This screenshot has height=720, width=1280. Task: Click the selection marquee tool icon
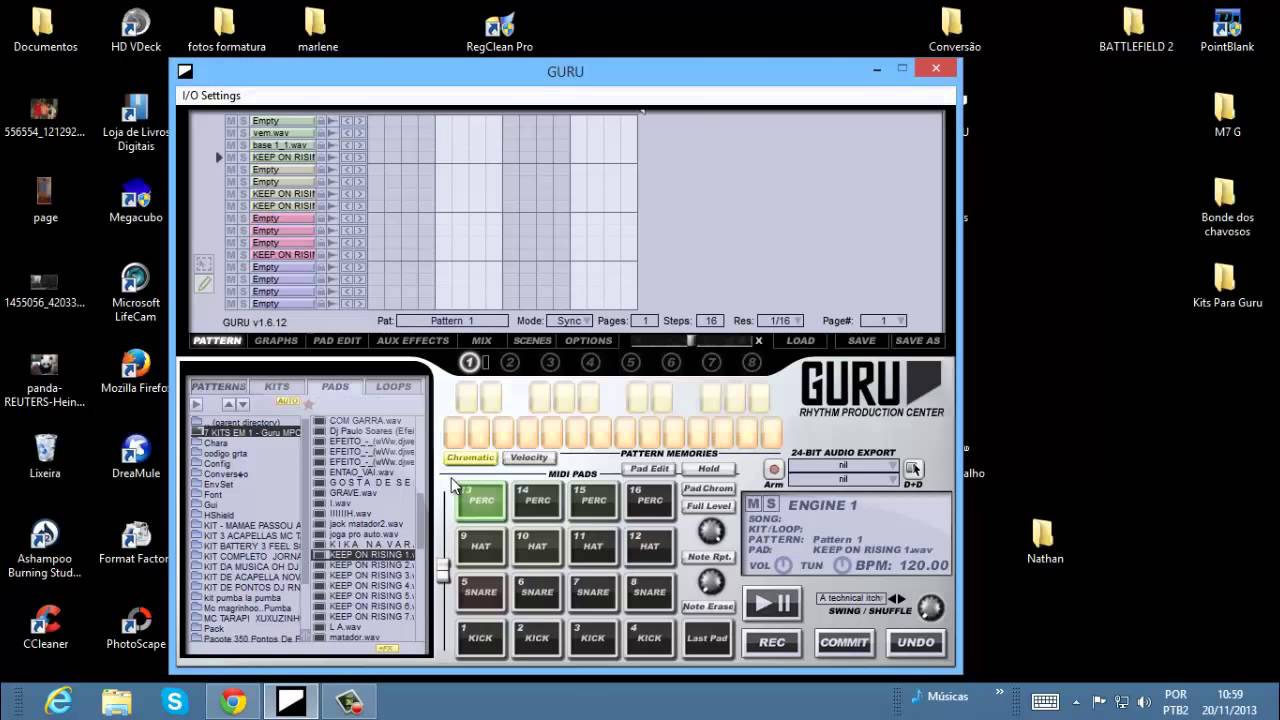pyautogui.click(x=204, y=264)
